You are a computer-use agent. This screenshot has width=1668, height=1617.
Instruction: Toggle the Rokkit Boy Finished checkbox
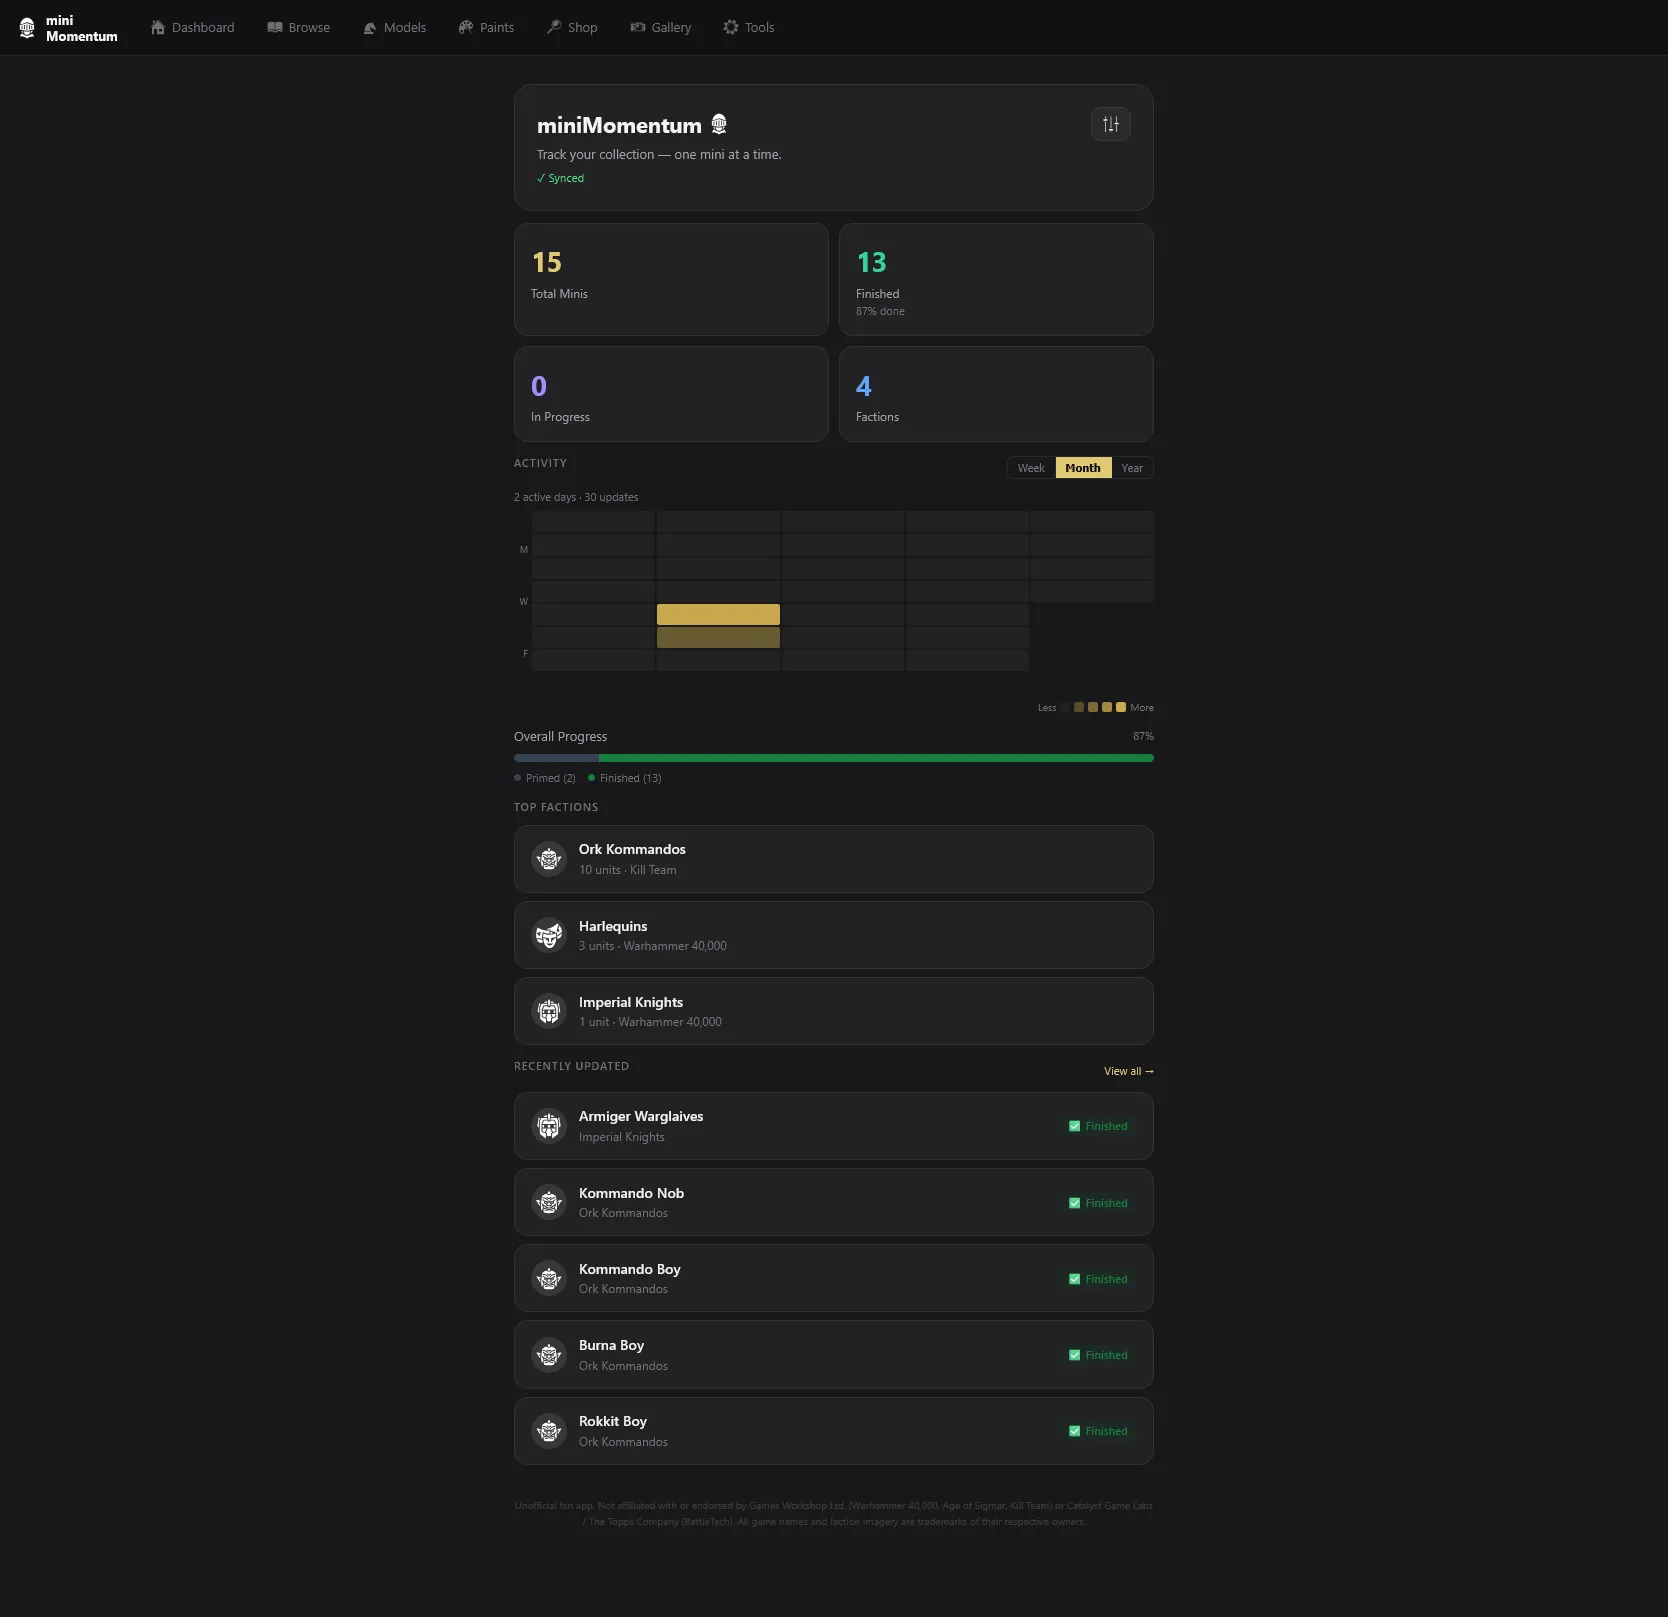point(1073,1431)
